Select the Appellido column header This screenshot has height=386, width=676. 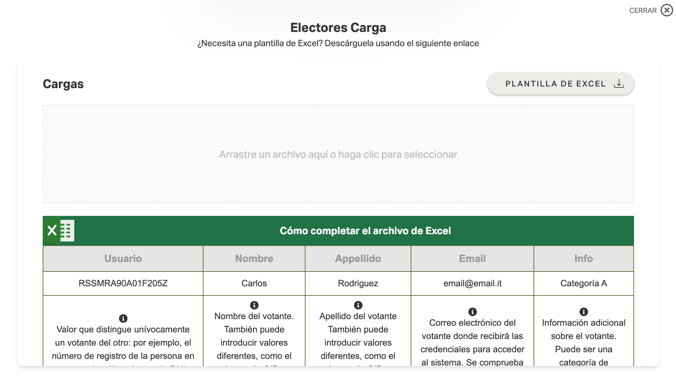[358, 258]
